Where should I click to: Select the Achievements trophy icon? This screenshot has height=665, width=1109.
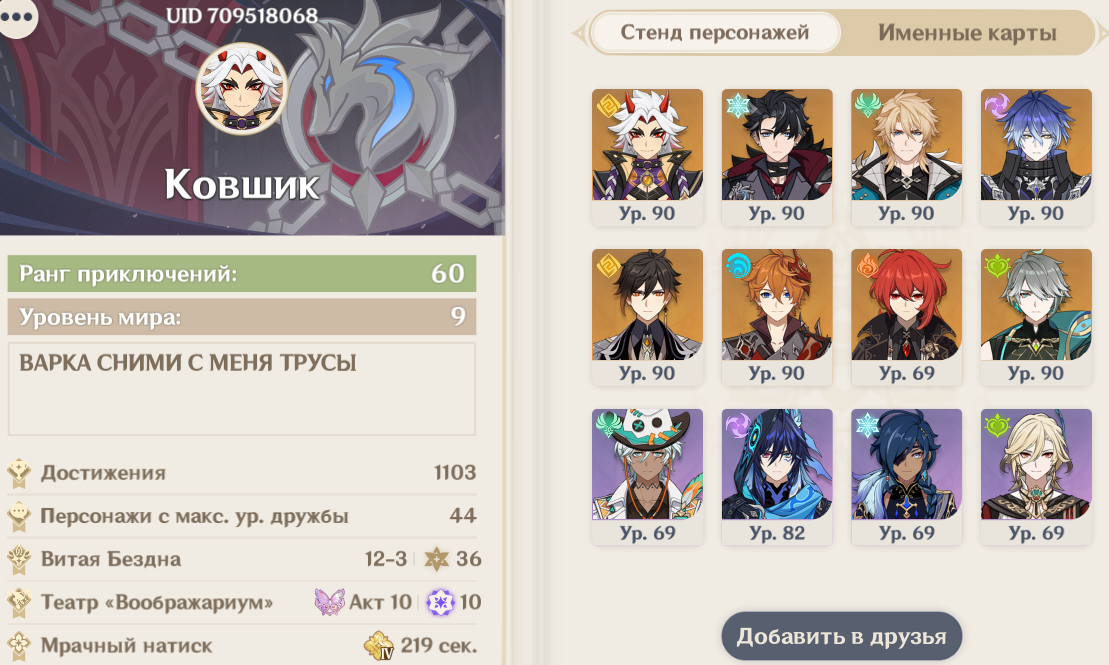click(x=20, y=473)
